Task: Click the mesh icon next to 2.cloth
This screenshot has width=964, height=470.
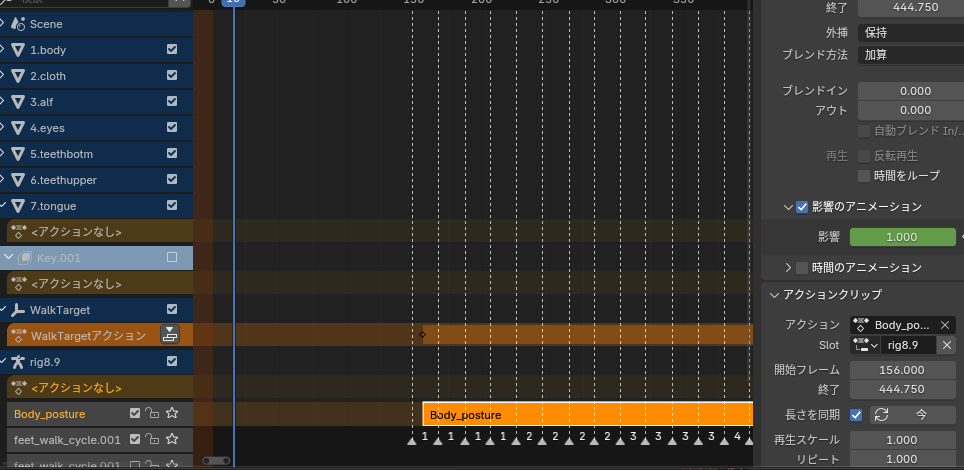Action: point(18,76)
